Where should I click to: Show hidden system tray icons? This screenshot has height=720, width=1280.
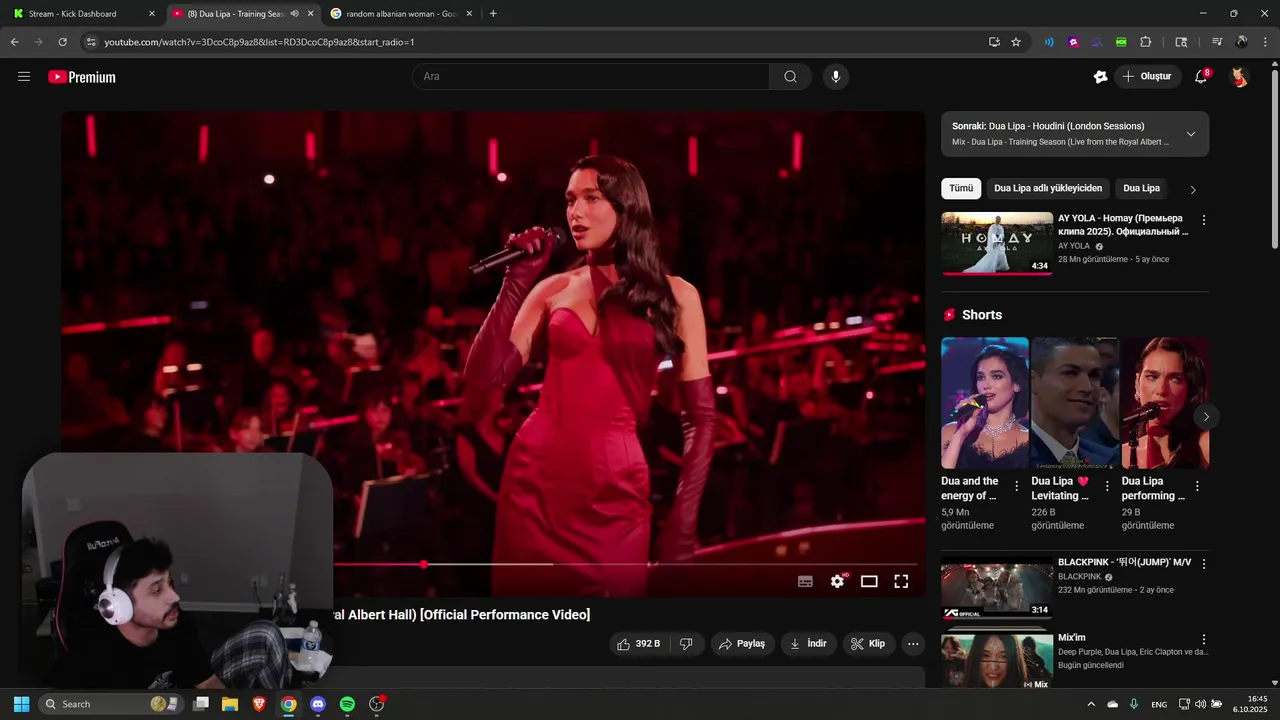pos(1091,704)
